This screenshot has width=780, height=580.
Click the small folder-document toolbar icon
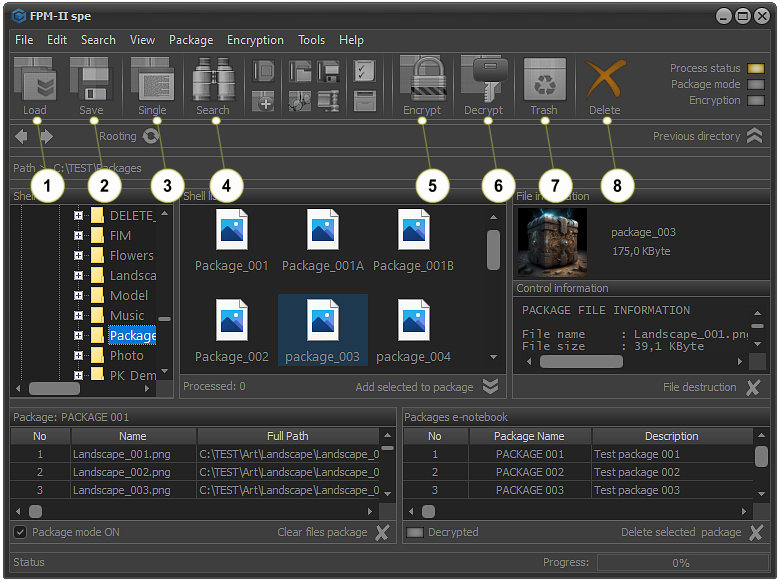click(x=300, y=71)
